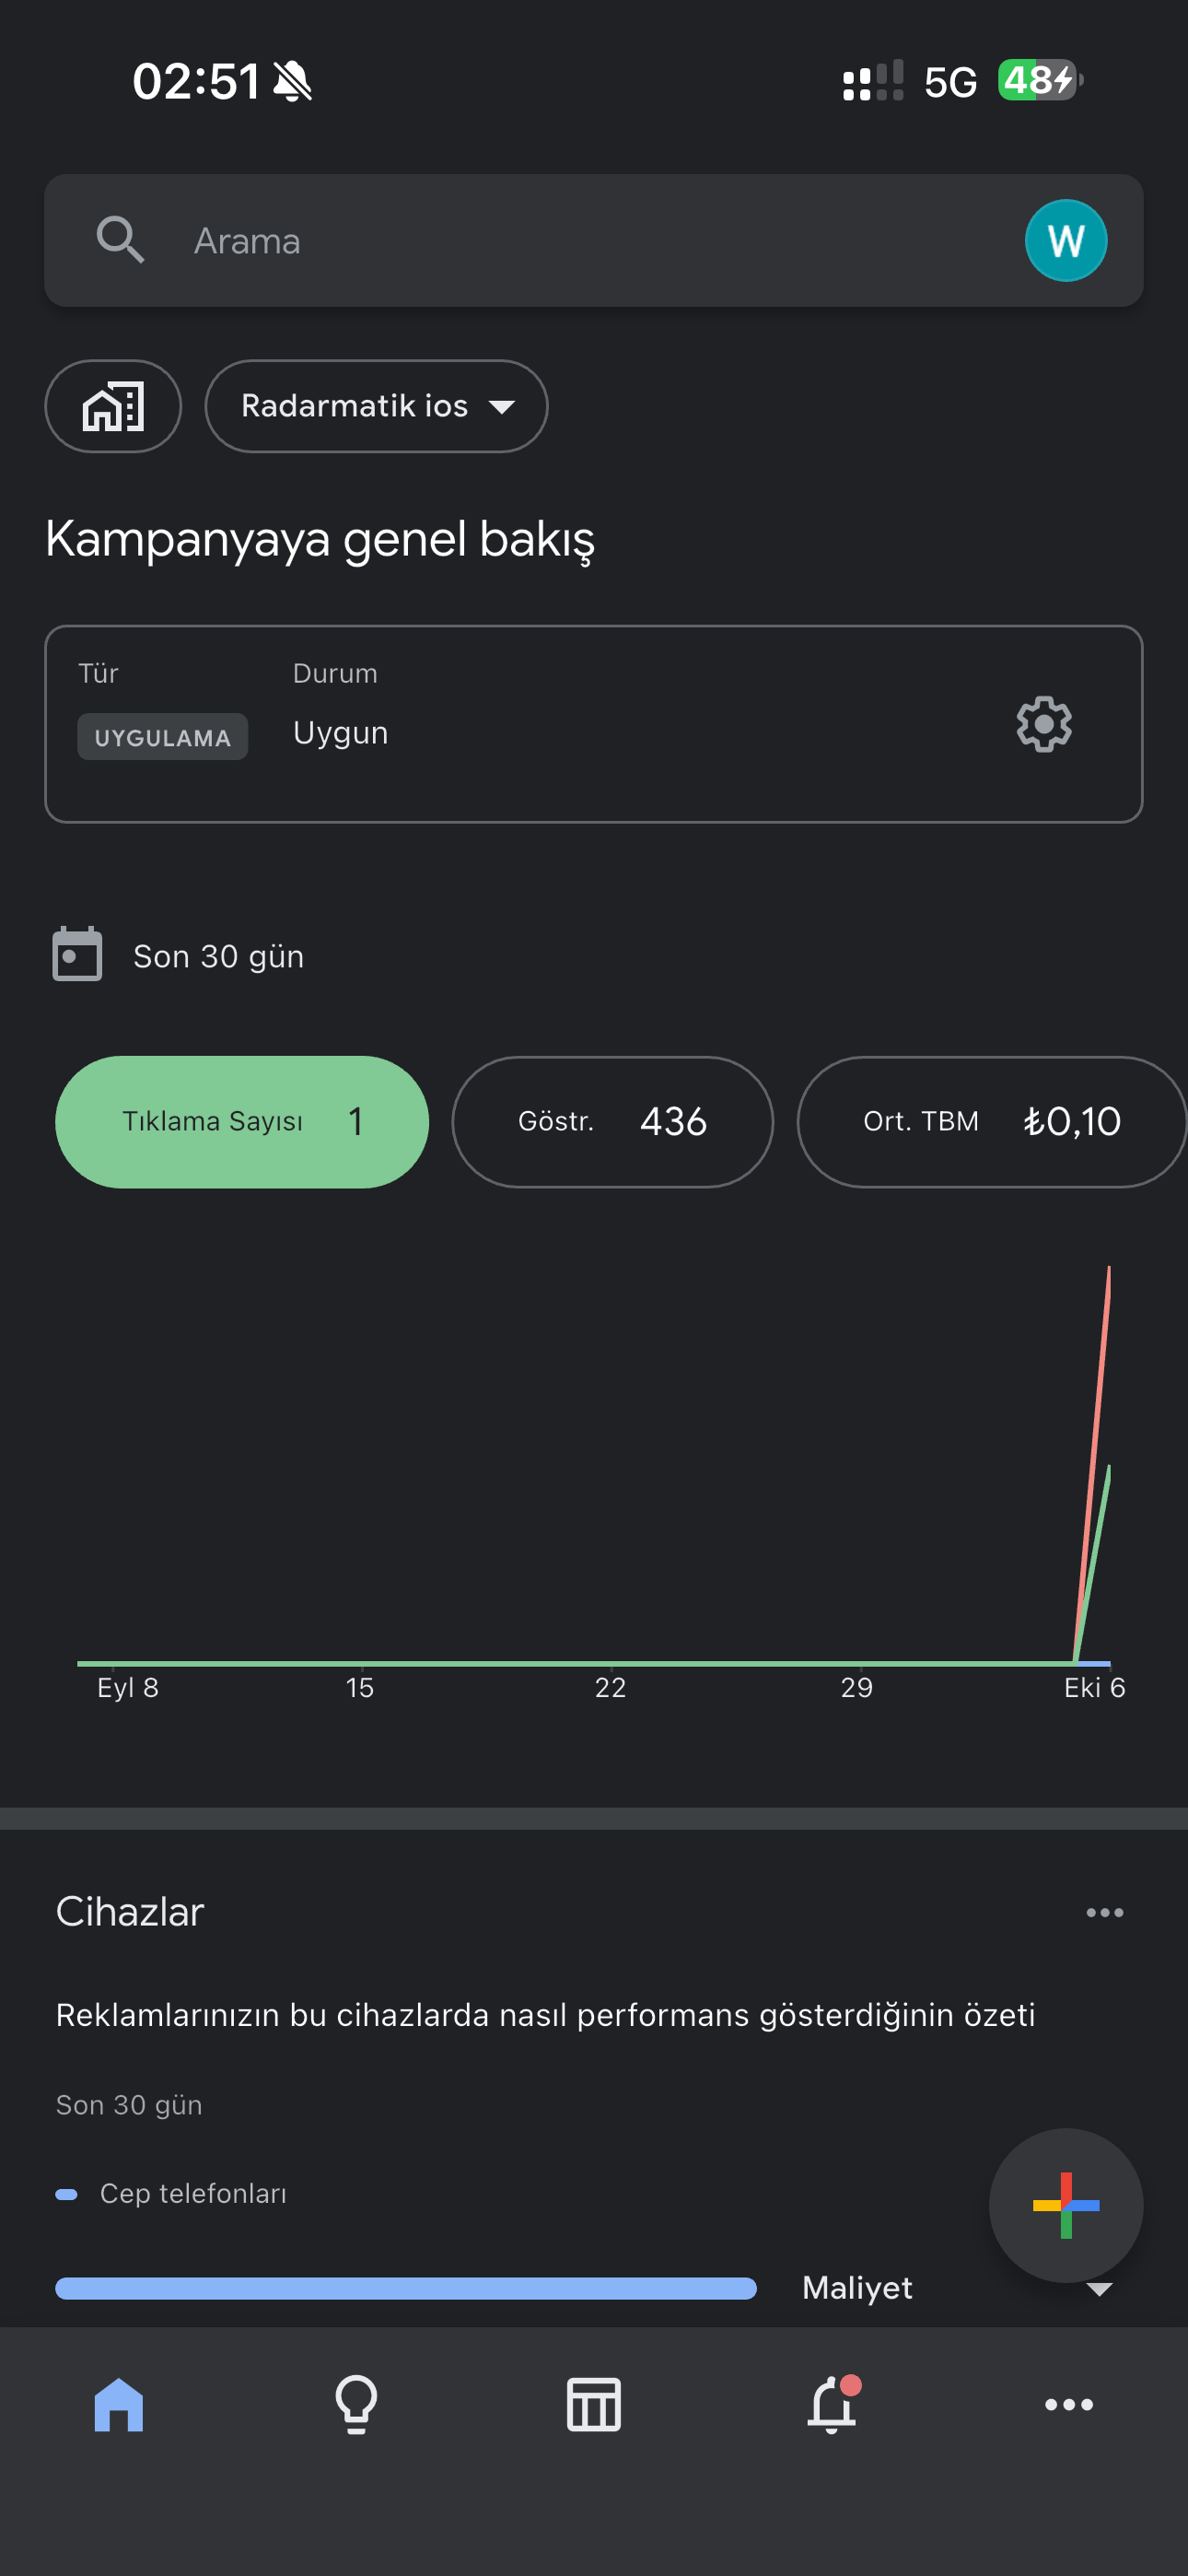Tap the colorful plus create button
This screenshot has height=2576, width=1188.
click(1065, 2205)
